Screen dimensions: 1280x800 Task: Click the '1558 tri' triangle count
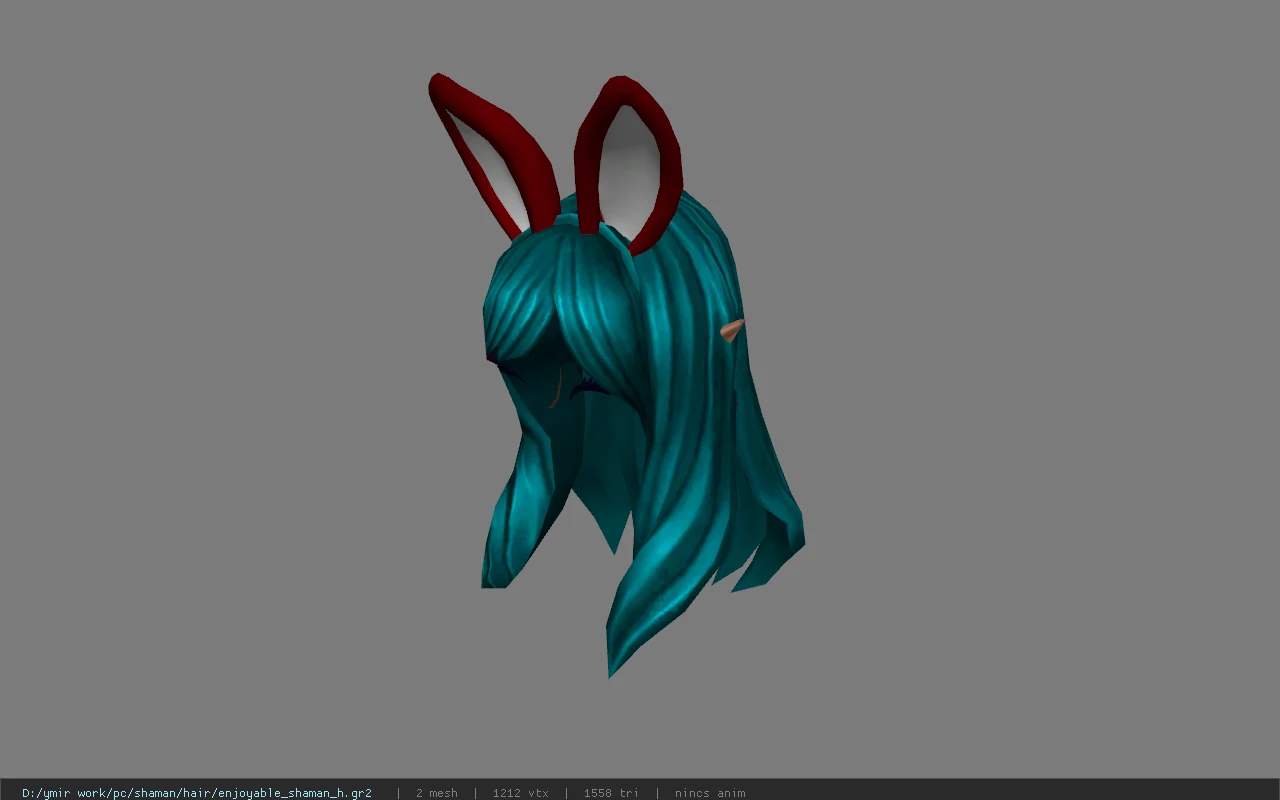610,793
